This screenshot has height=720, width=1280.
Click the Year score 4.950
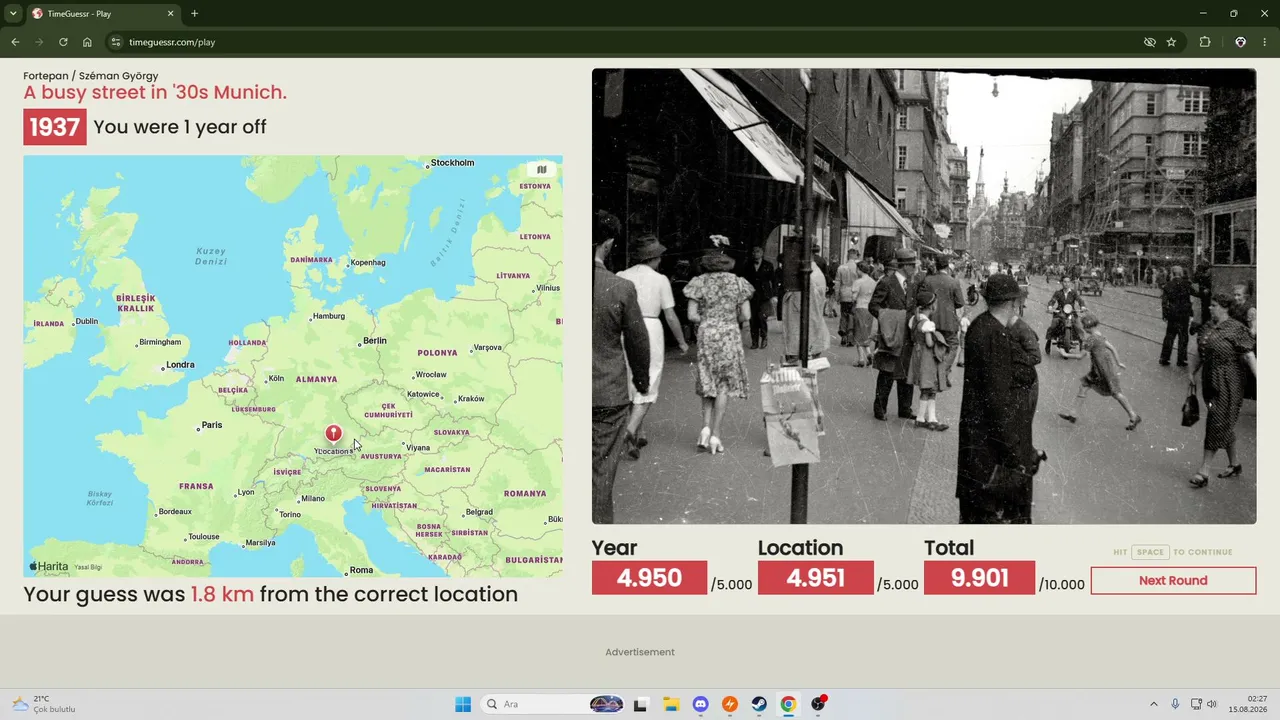coord(649,578)
